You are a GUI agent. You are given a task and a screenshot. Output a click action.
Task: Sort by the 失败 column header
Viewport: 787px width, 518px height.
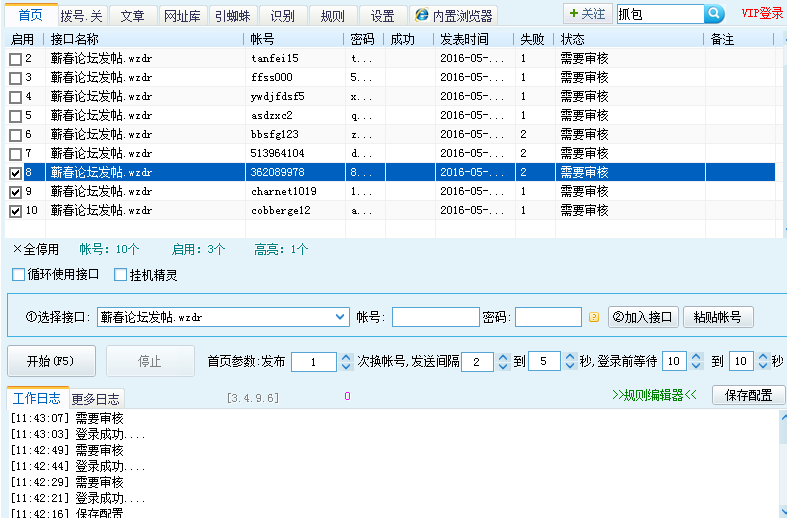coord(535,39)
